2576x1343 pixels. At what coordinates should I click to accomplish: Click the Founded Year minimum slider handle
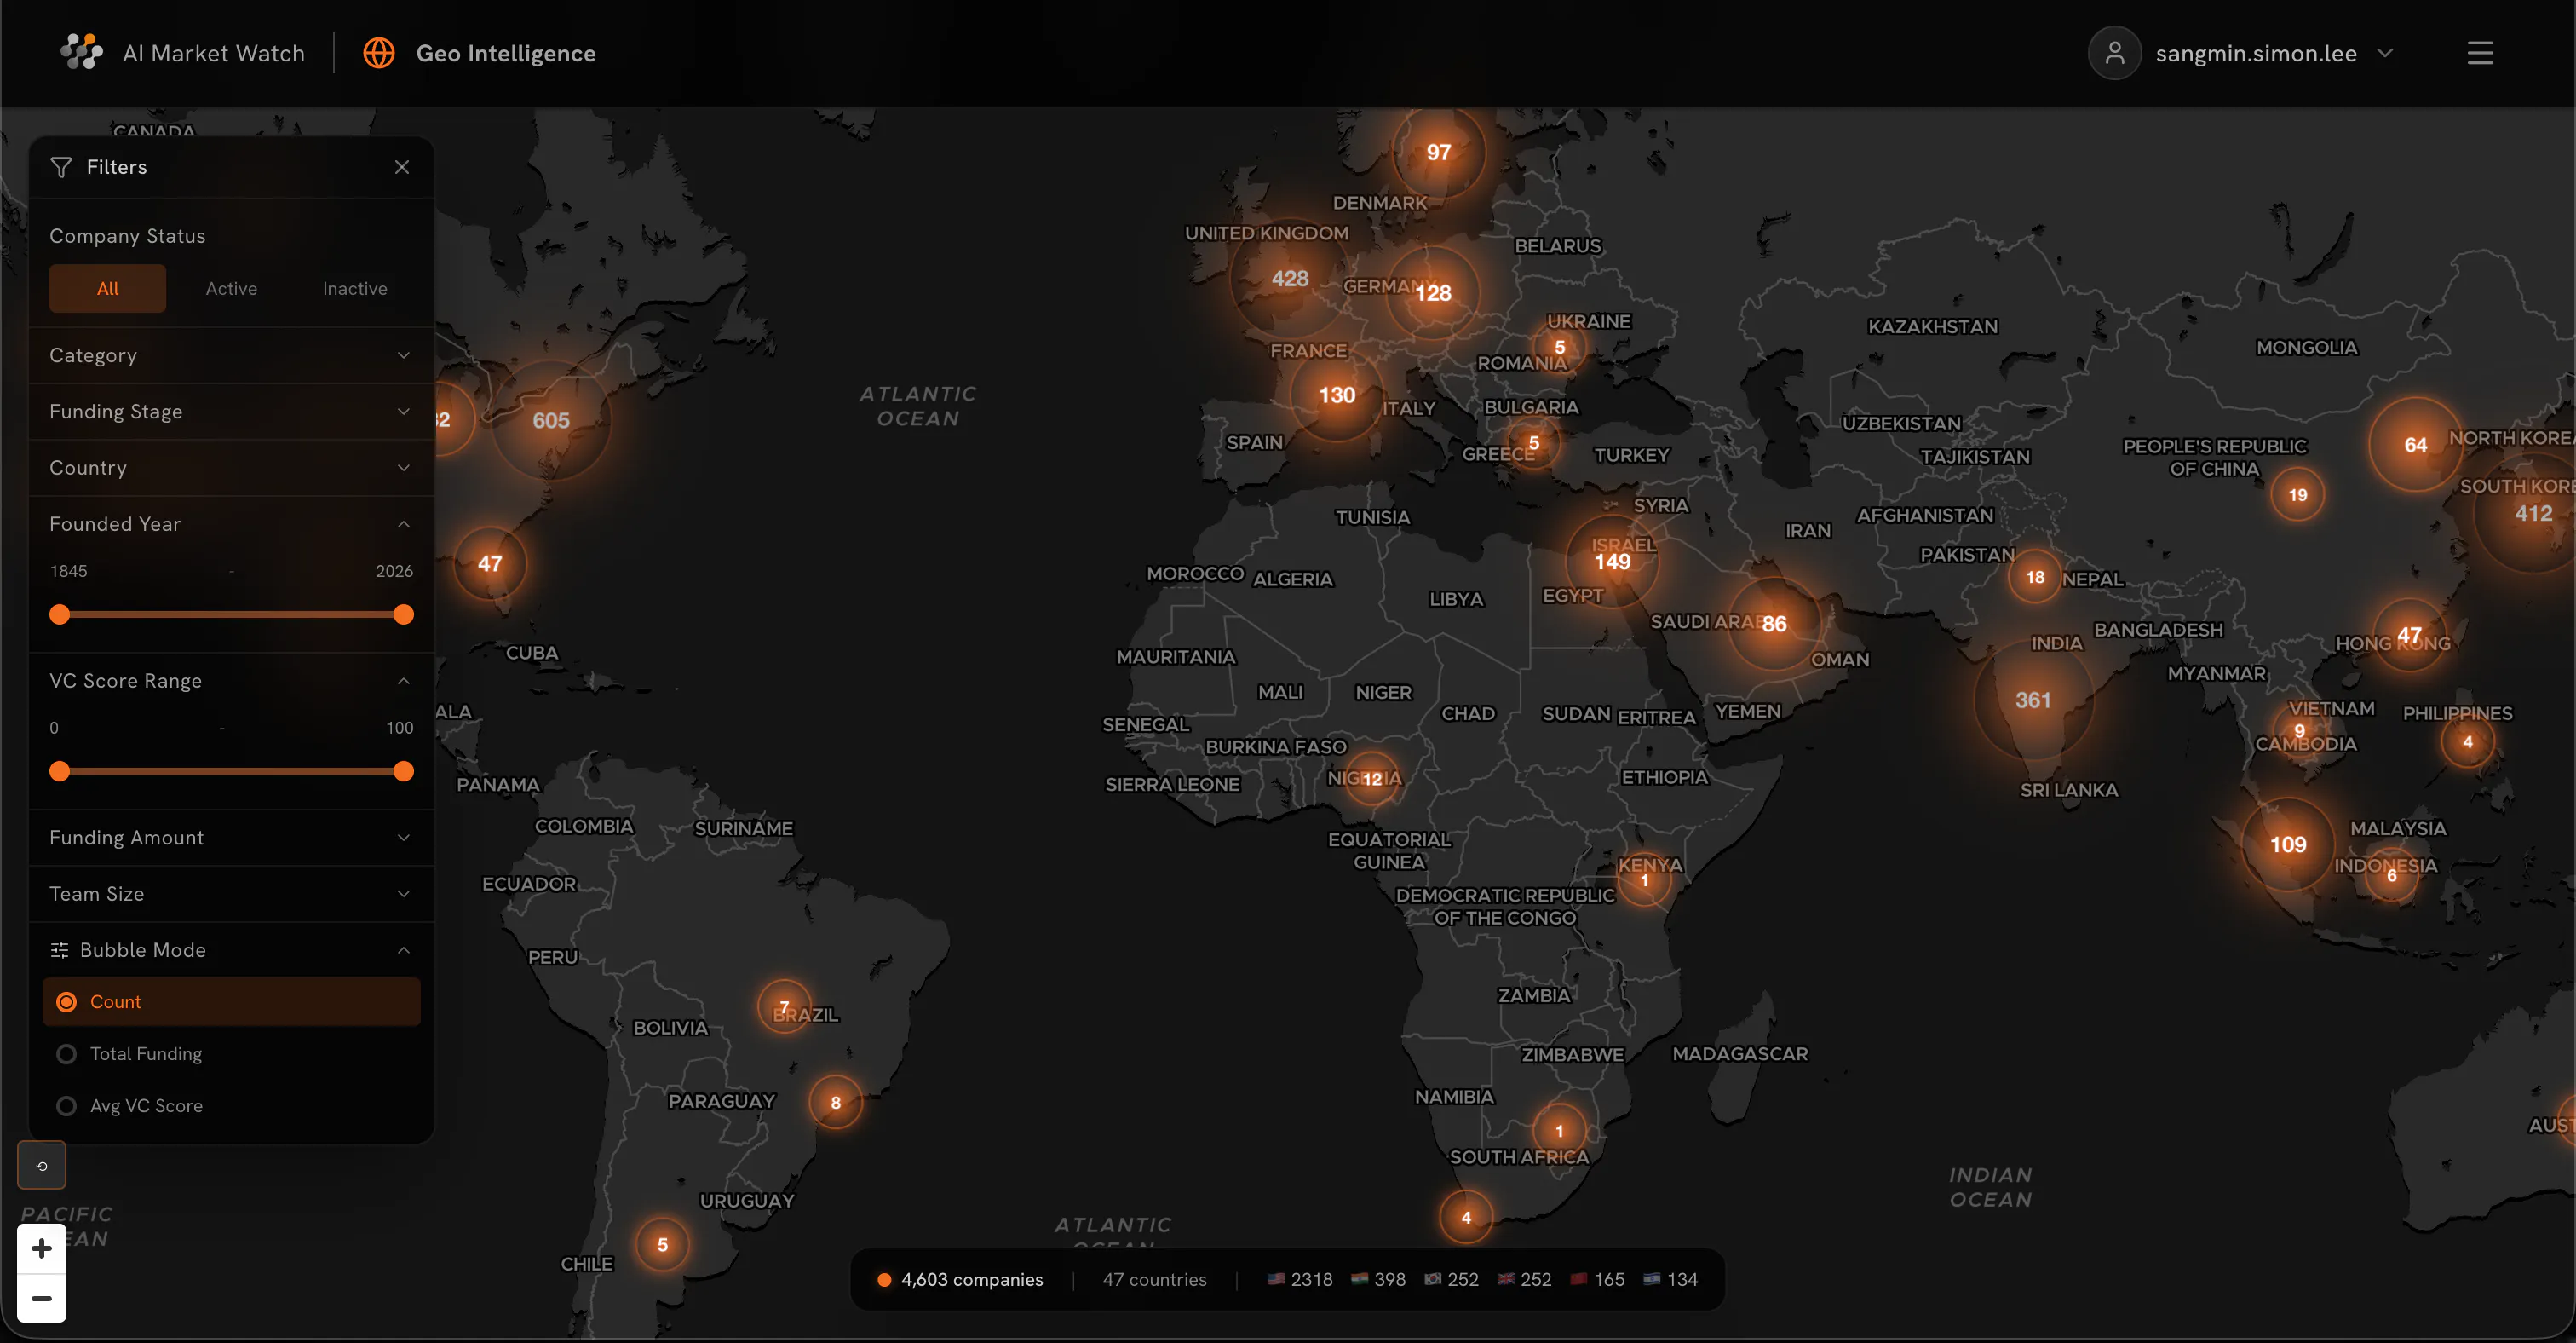tap(60, 614)
